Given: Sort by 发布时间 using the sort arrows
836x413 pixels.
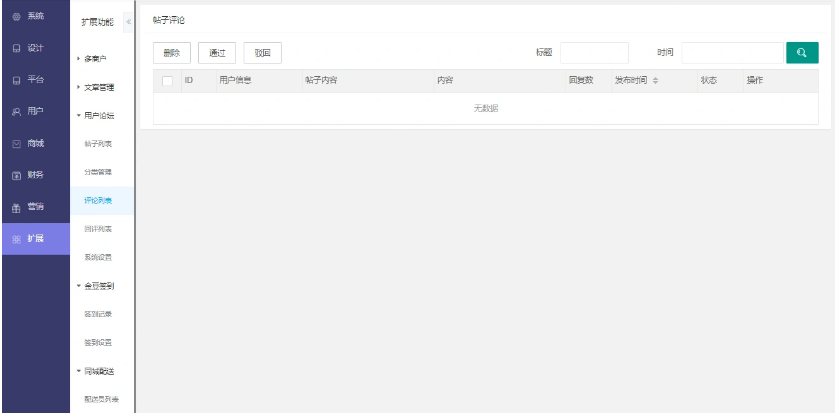Looking at the screenshot, I should point(655,80).
